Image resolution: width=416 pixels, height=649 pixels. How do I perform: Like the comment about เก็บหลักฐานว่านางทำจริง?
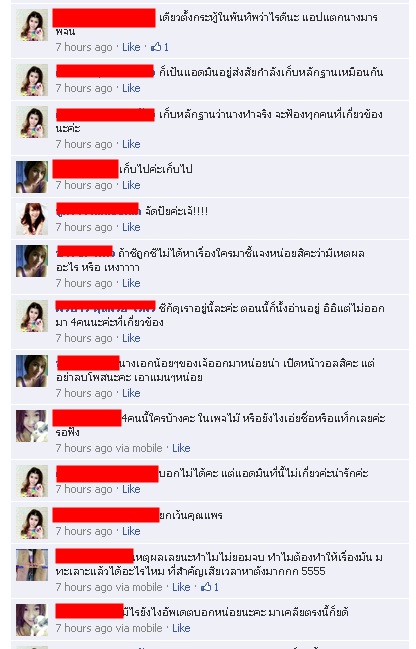[131, 144]
